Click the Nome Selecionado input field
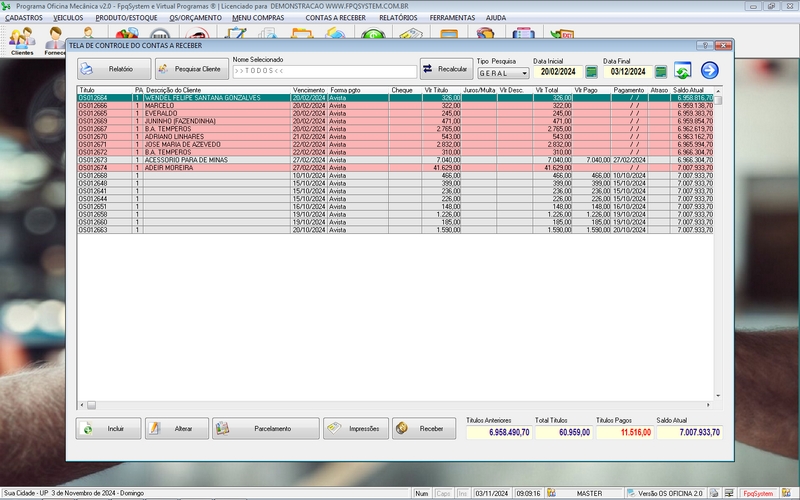This screenshot has height=500, width=800. click(x=324, y=72)
